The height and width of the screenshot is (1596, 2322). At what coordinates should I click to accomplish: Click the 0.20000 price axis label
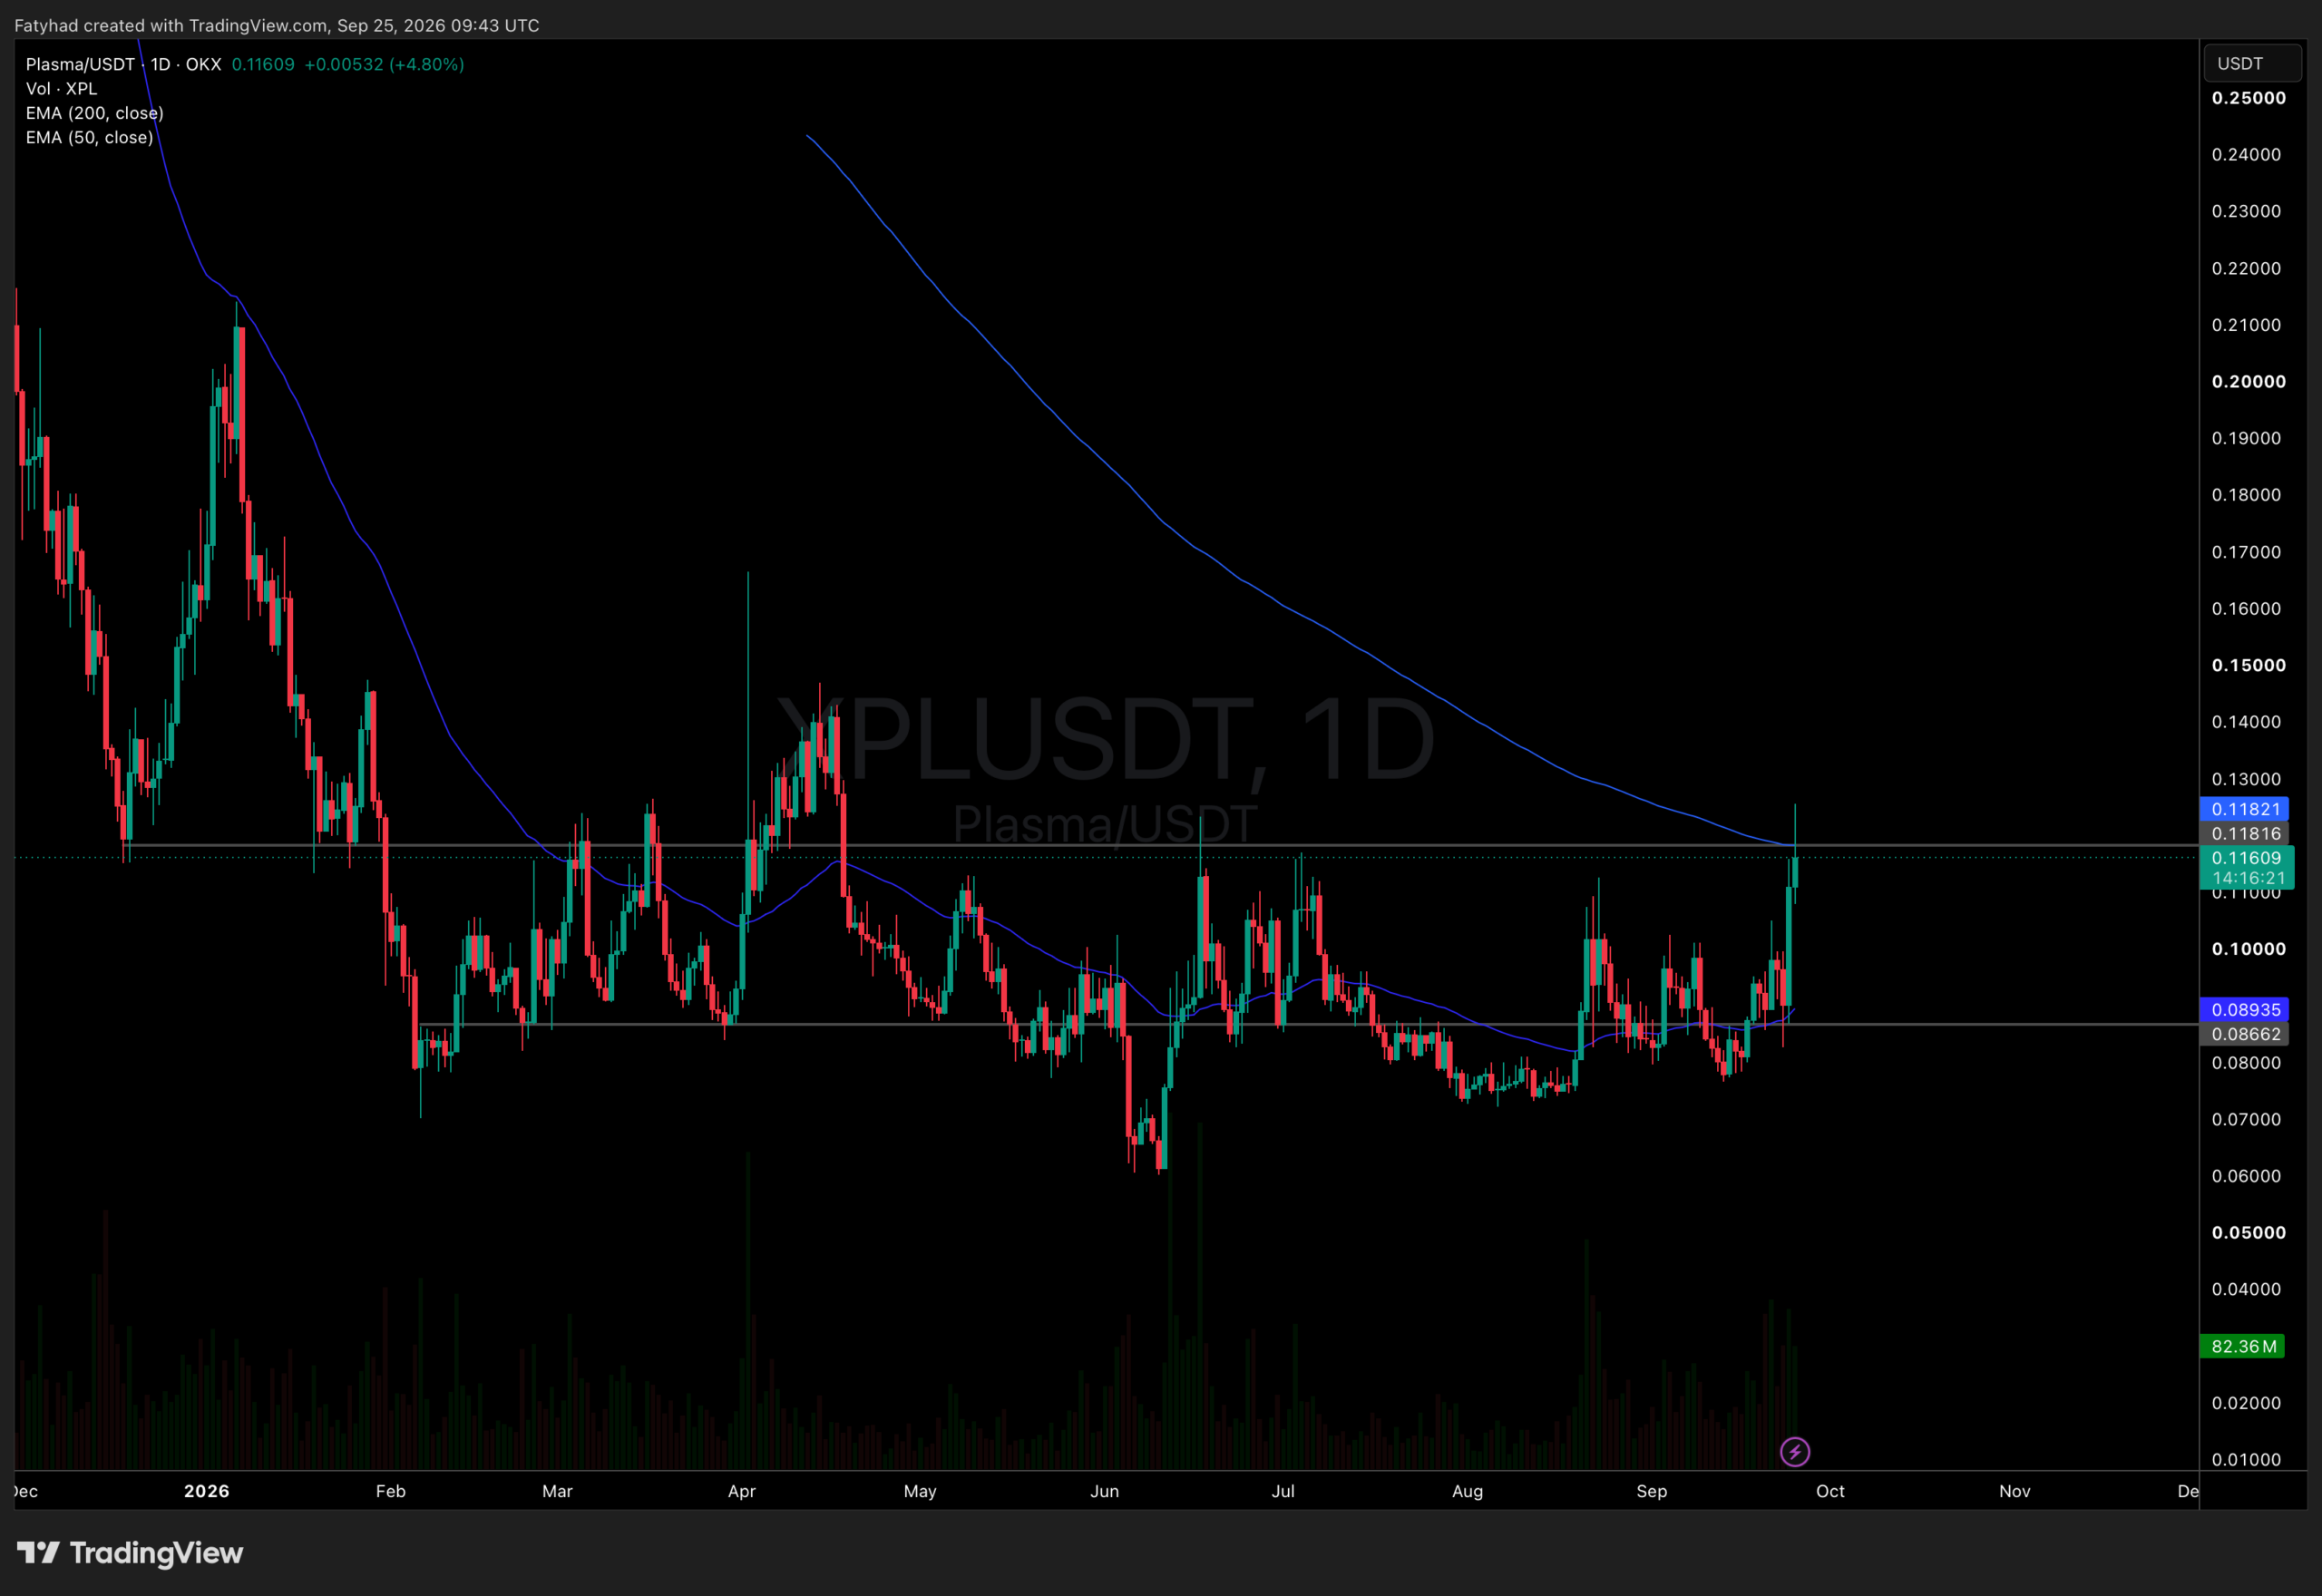2249,381
